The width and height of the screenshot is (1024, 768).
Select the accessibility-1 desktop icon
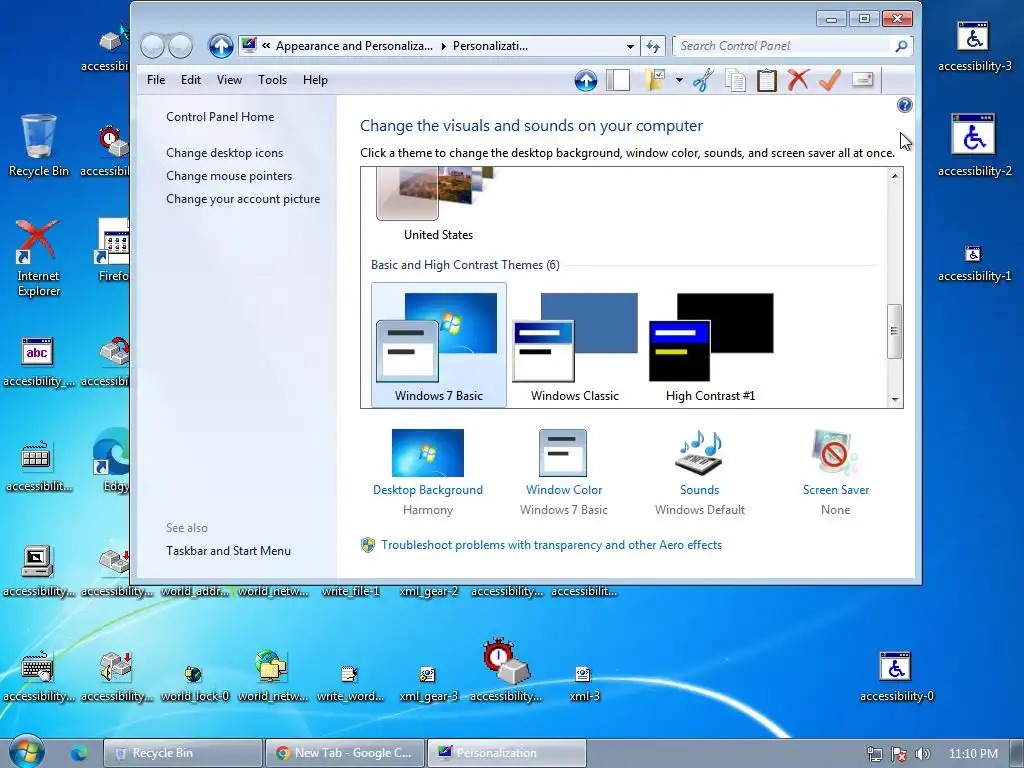click(x=974, y=263)
